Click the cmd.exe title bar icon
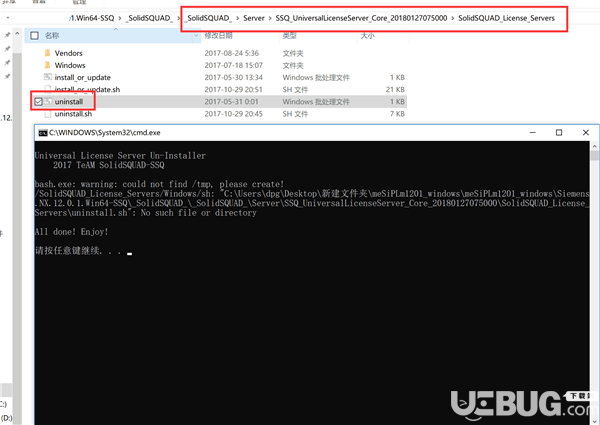The height and width of the screenshot is (425, 600). 43,133
